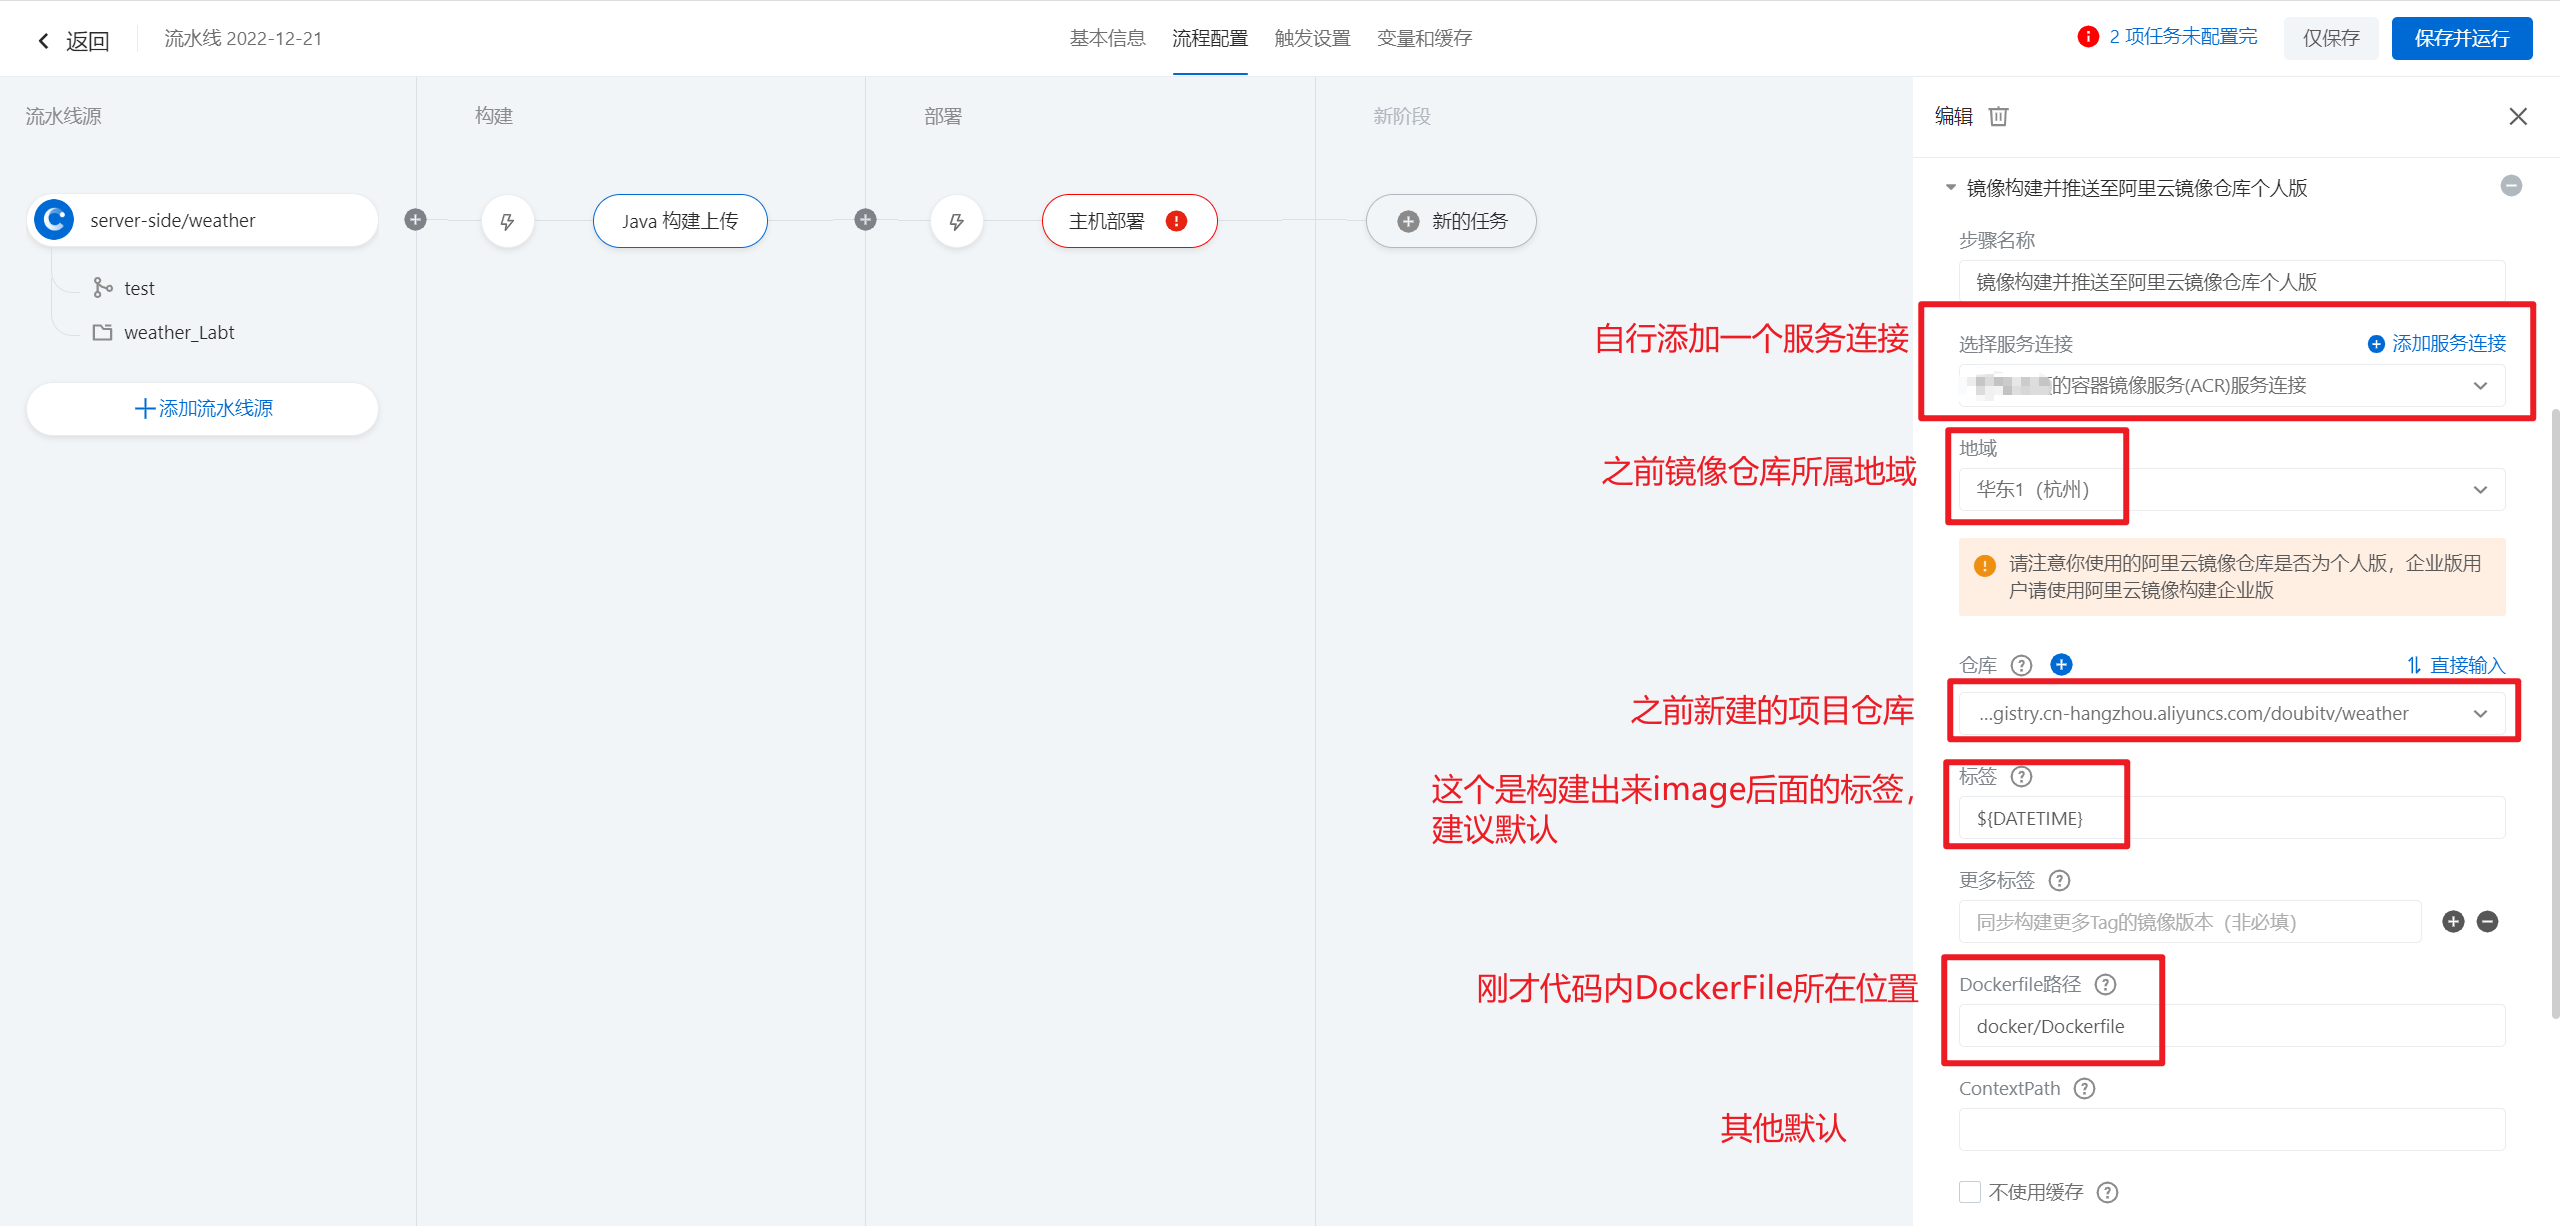Remove tag row with dark minus icon
The height and width of the screenshot is (1226, 2560).
click(x=2487, y=921)
